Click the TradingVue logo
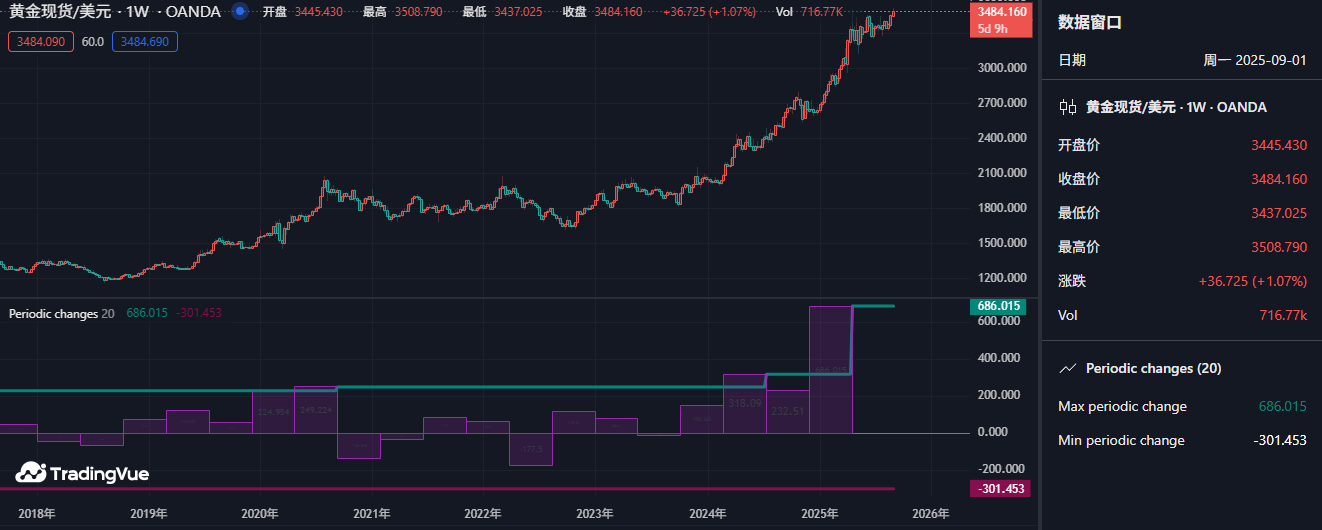The height and width of the screenshot is (530, 1322). coord(82,473)
